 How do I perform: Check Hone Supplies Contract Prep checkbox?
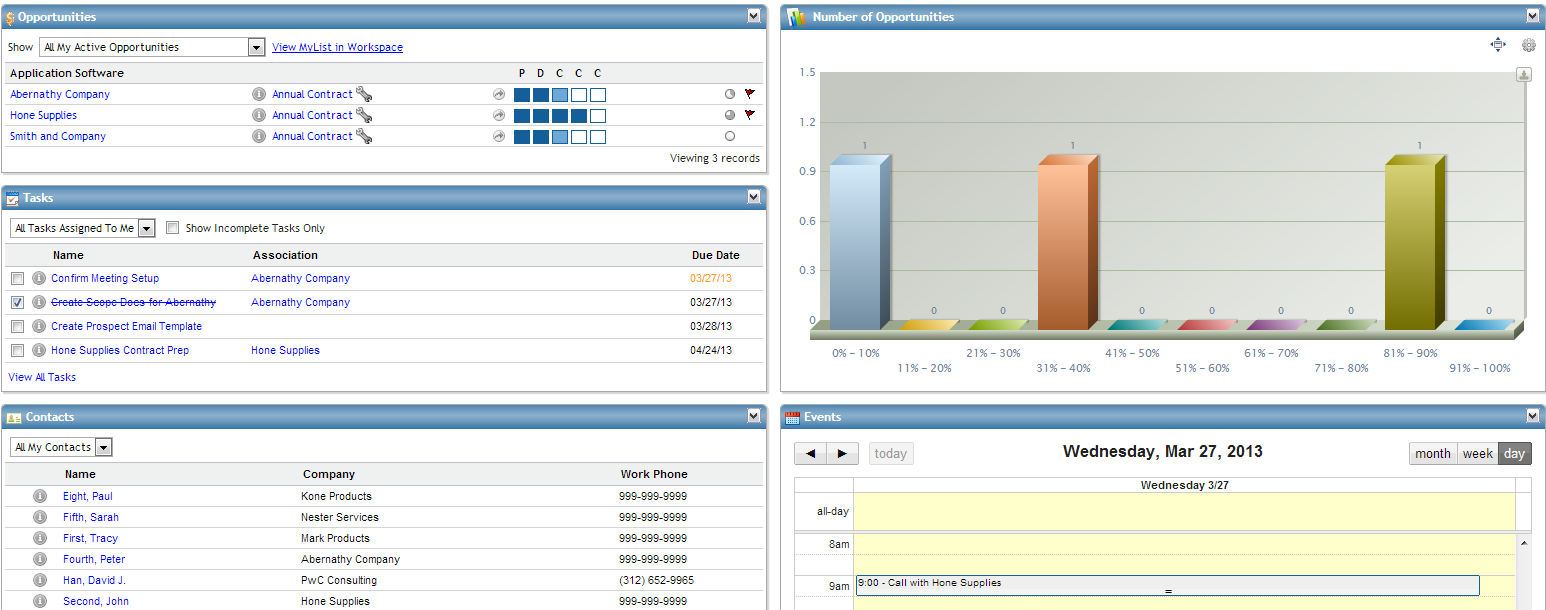[17, 350]
